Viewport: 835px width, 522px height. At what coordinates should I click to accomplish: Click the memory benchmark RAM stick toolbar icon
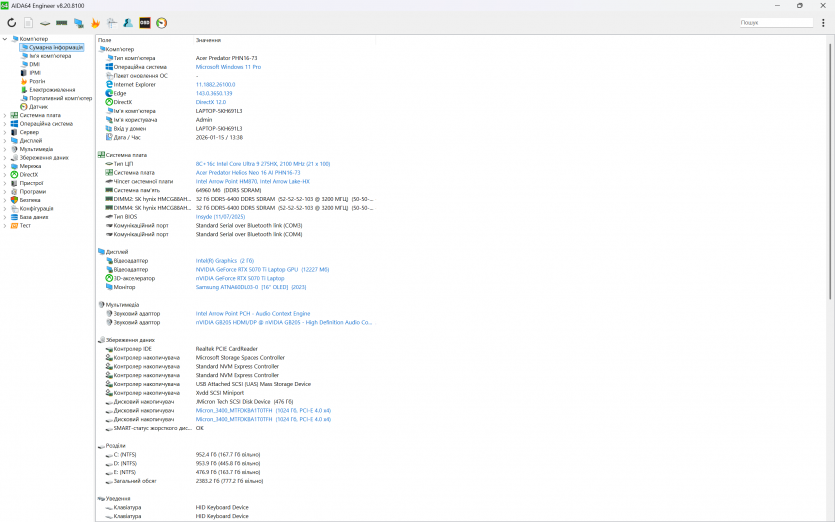[x=61, y=22]
